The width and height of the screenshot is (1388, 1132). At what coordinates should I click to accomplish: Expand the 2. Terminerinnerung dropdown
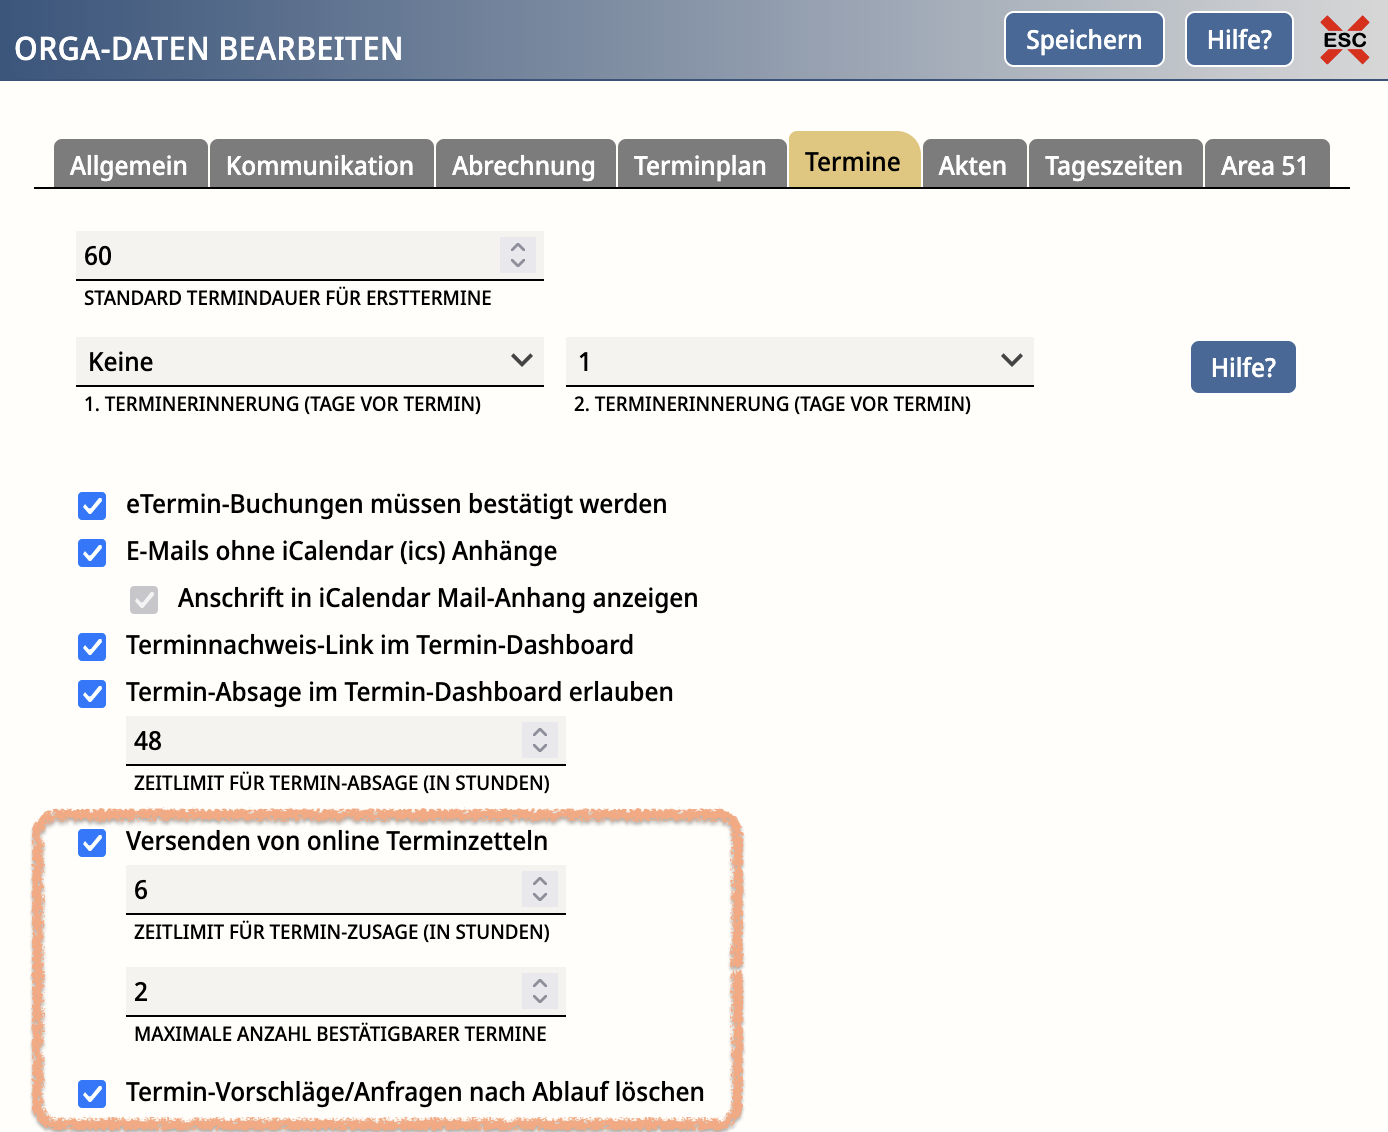coord(799,361)
